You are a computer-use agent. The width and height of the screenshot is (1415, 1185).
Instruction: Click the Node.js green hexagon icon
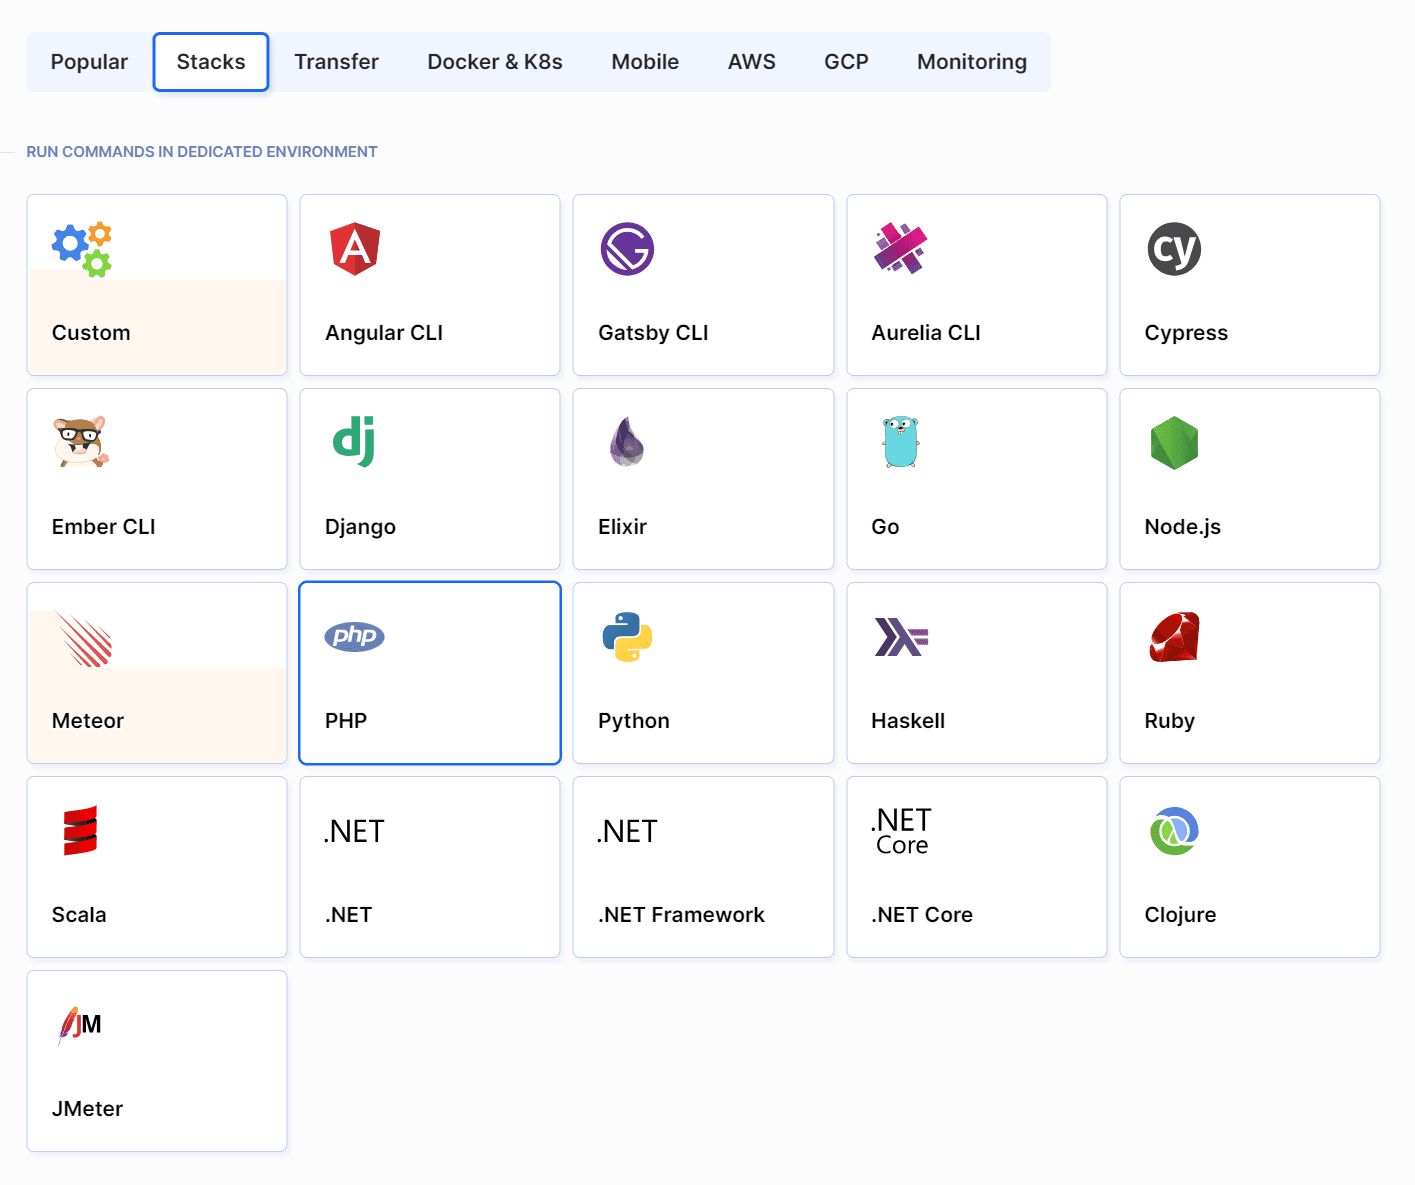1174,442
